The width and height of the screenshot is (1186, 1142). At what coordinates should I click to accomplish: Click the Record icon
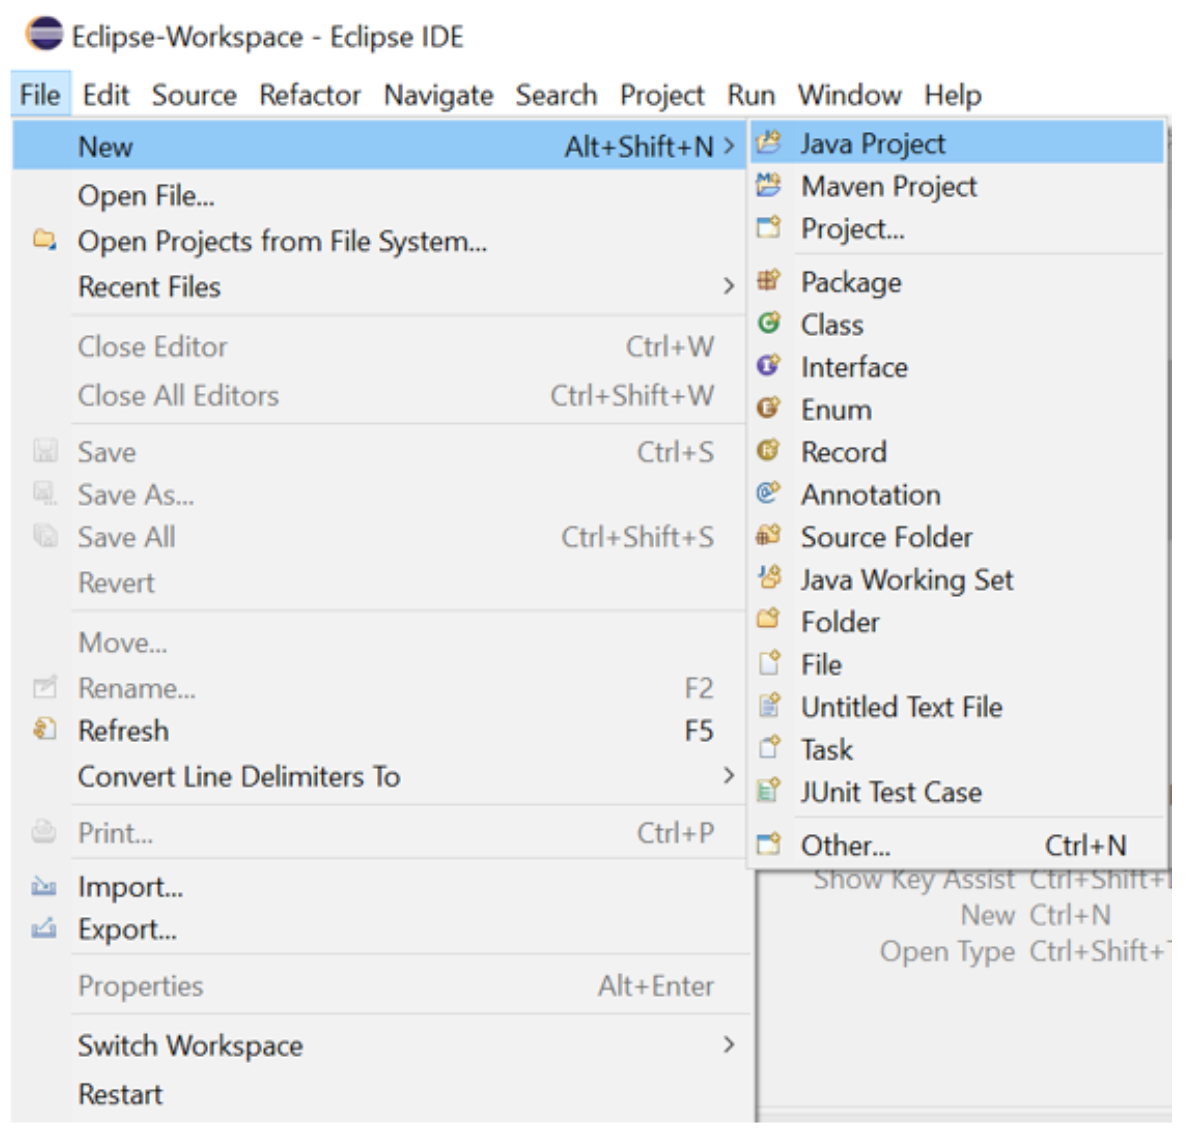click(768, 451)
